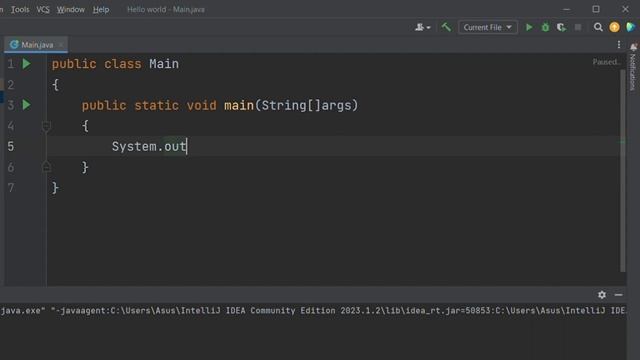The image size is (640, 360).
Task: Click the java.exe command output line
Action: tap(313, 311)
